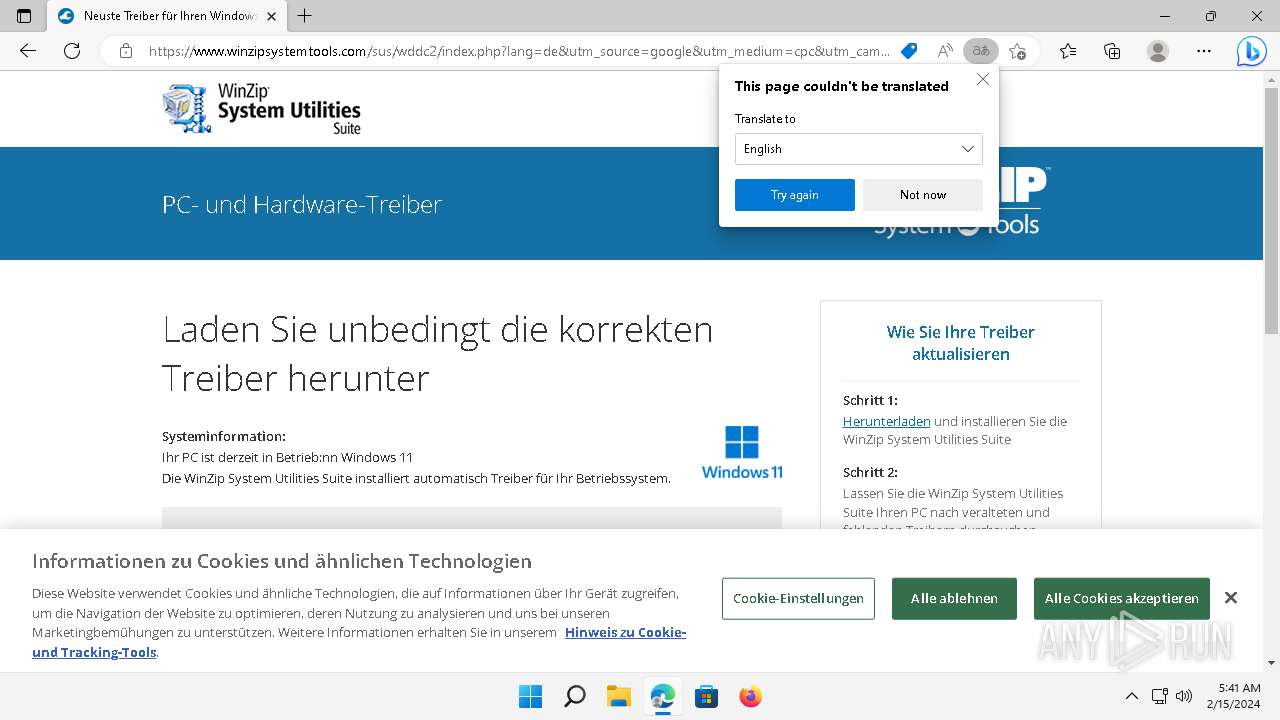1280x720 pixels.
Task: Dismiss the cookie banner with X
Action: pyautogui.click(x=1231, y=598)
